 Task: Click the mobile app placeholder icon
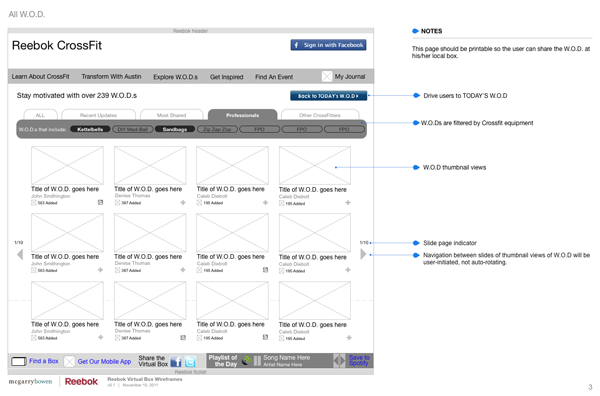pos(69,361)
